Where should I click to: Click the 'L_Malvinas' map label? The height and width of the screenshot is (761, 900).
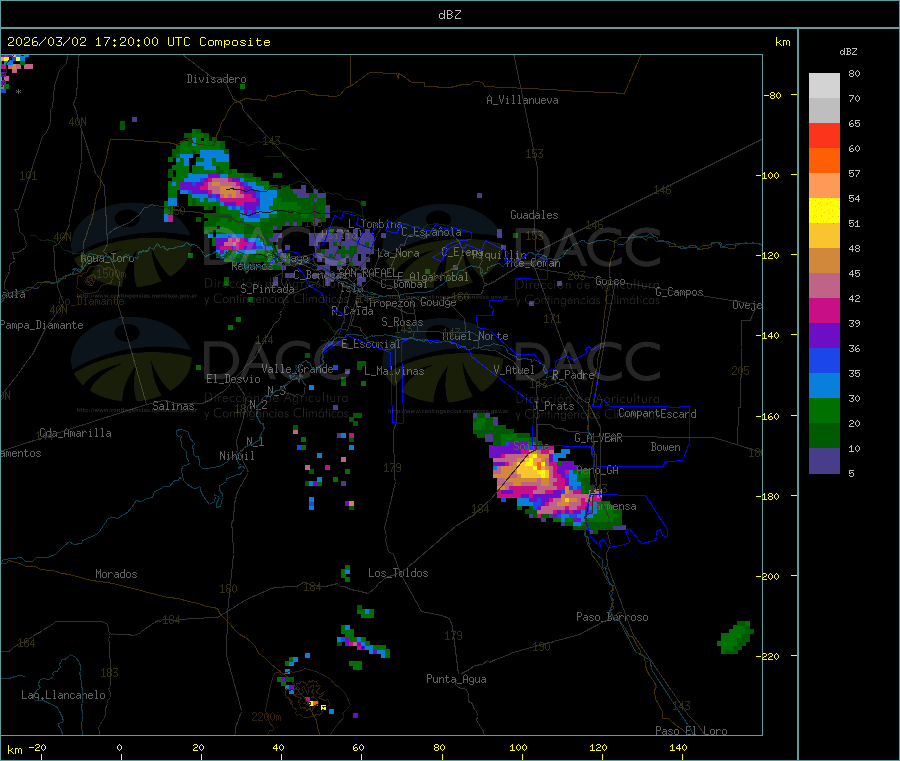394,371
